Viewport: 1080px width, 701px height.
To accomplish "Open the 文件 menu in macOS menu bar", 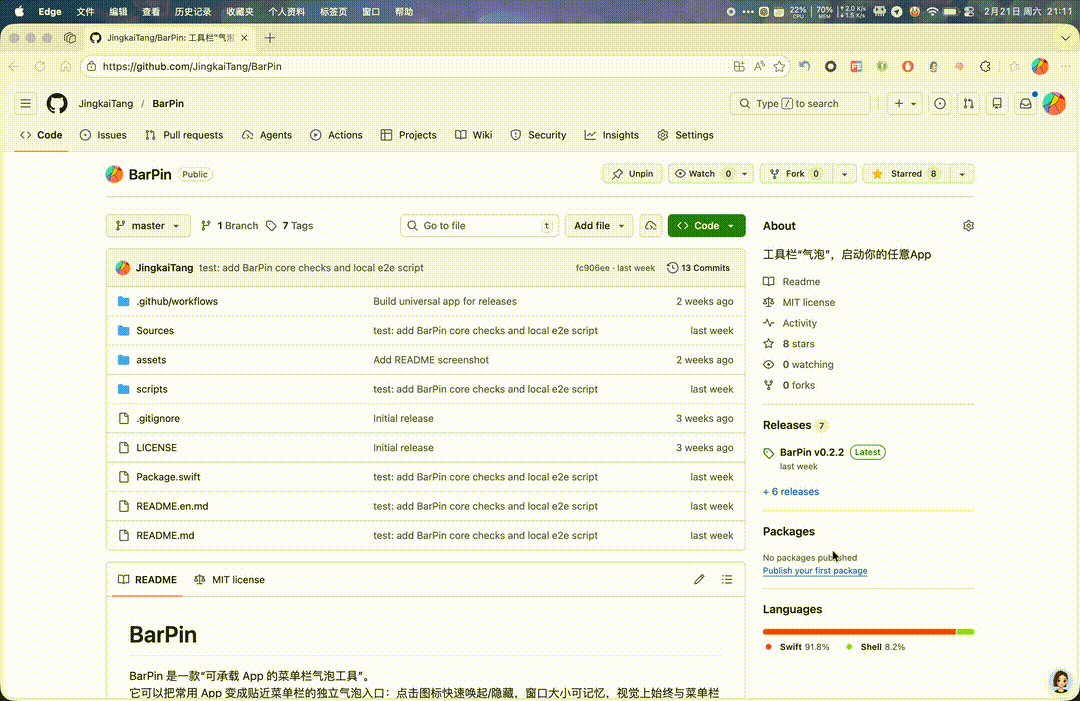I will (85, 12).
